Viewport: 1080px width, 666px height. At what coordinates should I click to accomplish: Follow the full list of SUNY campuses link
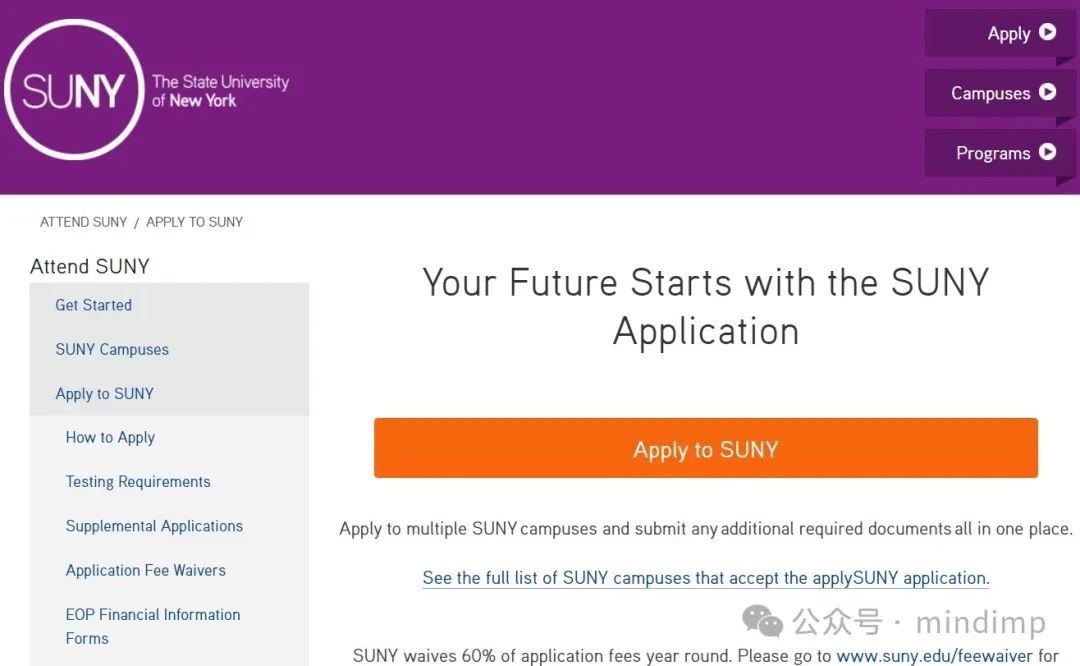point(706,578)
